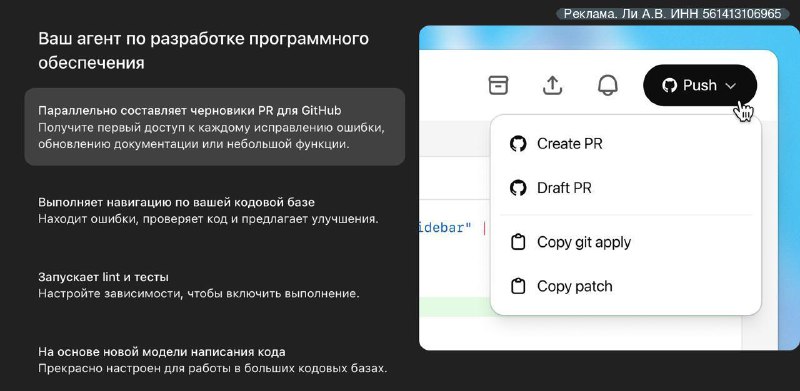Click the black Push button
This screenshot has height=391, width=800.
click(x=700, y=85)
